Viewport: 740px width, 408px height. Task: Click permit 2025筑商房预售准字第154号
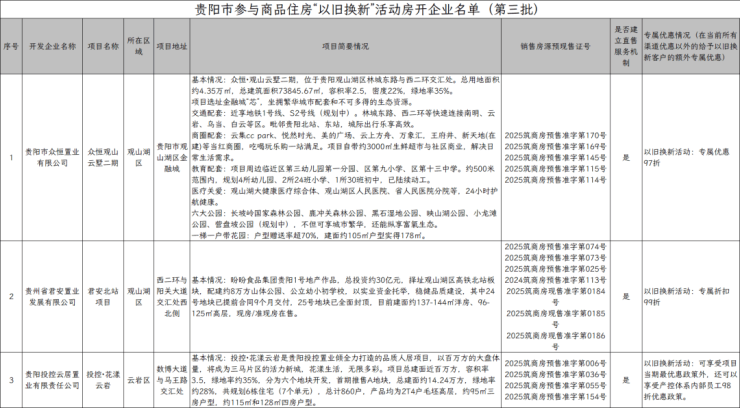pyautogui.click(x=555, y=397)
